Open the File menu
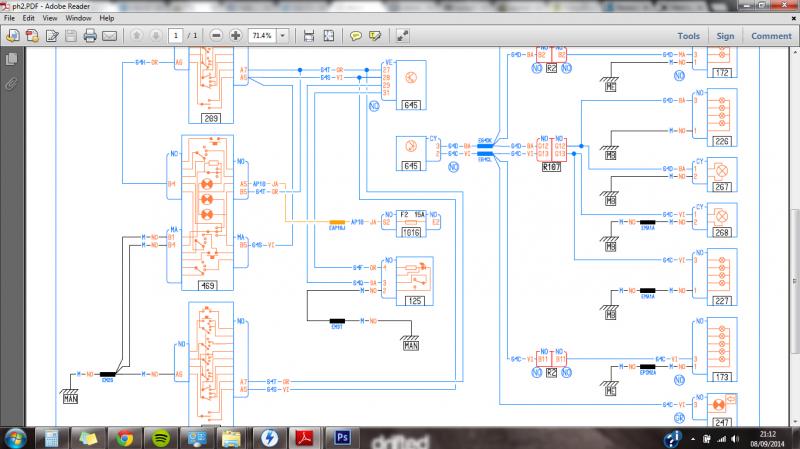The height and width of the screenshot is (449, 800). 10,18
